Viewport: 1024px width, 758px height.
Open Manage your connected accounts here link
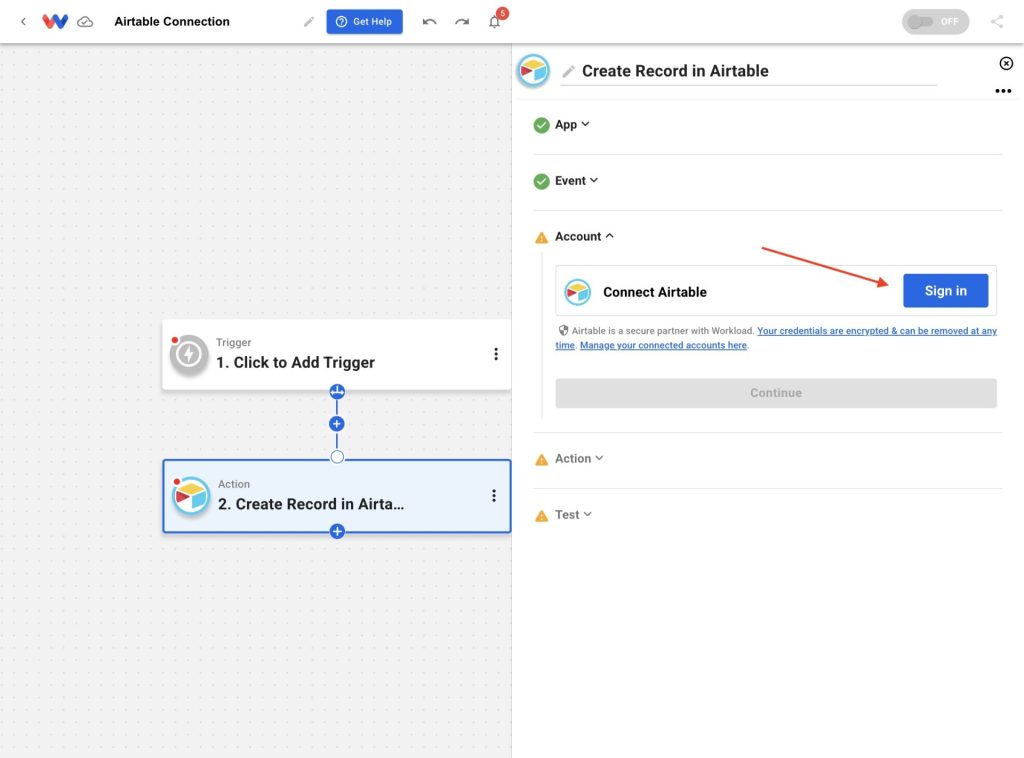[x=663, y=345]
